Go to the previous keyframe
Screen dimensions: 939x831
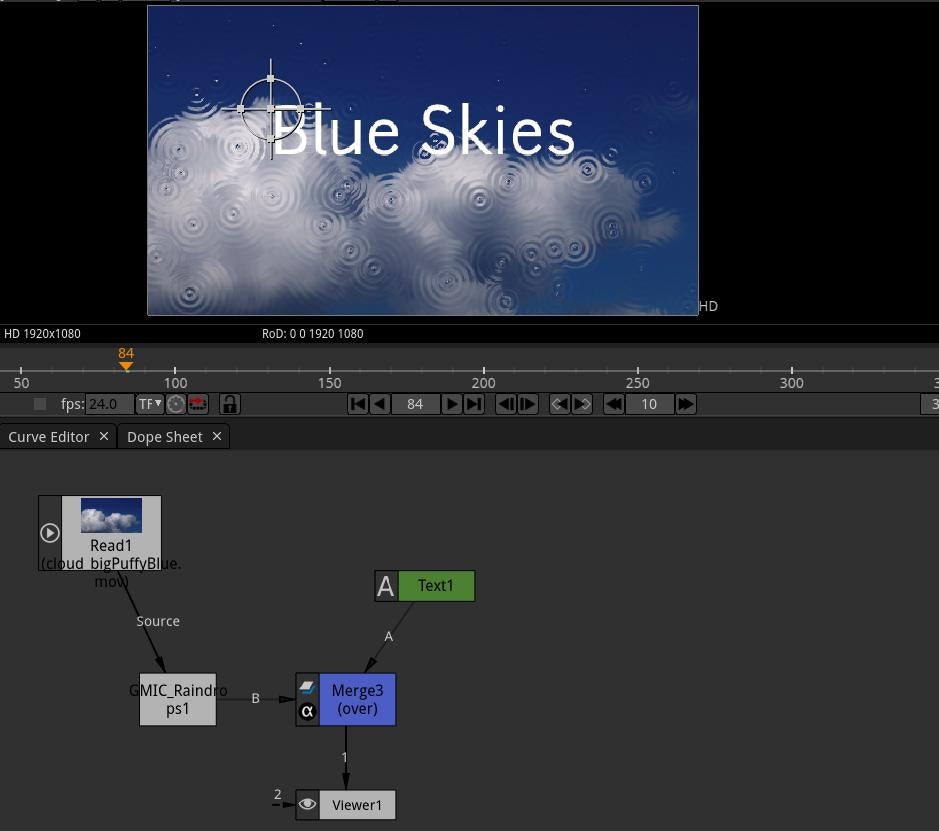pos(560,404)
